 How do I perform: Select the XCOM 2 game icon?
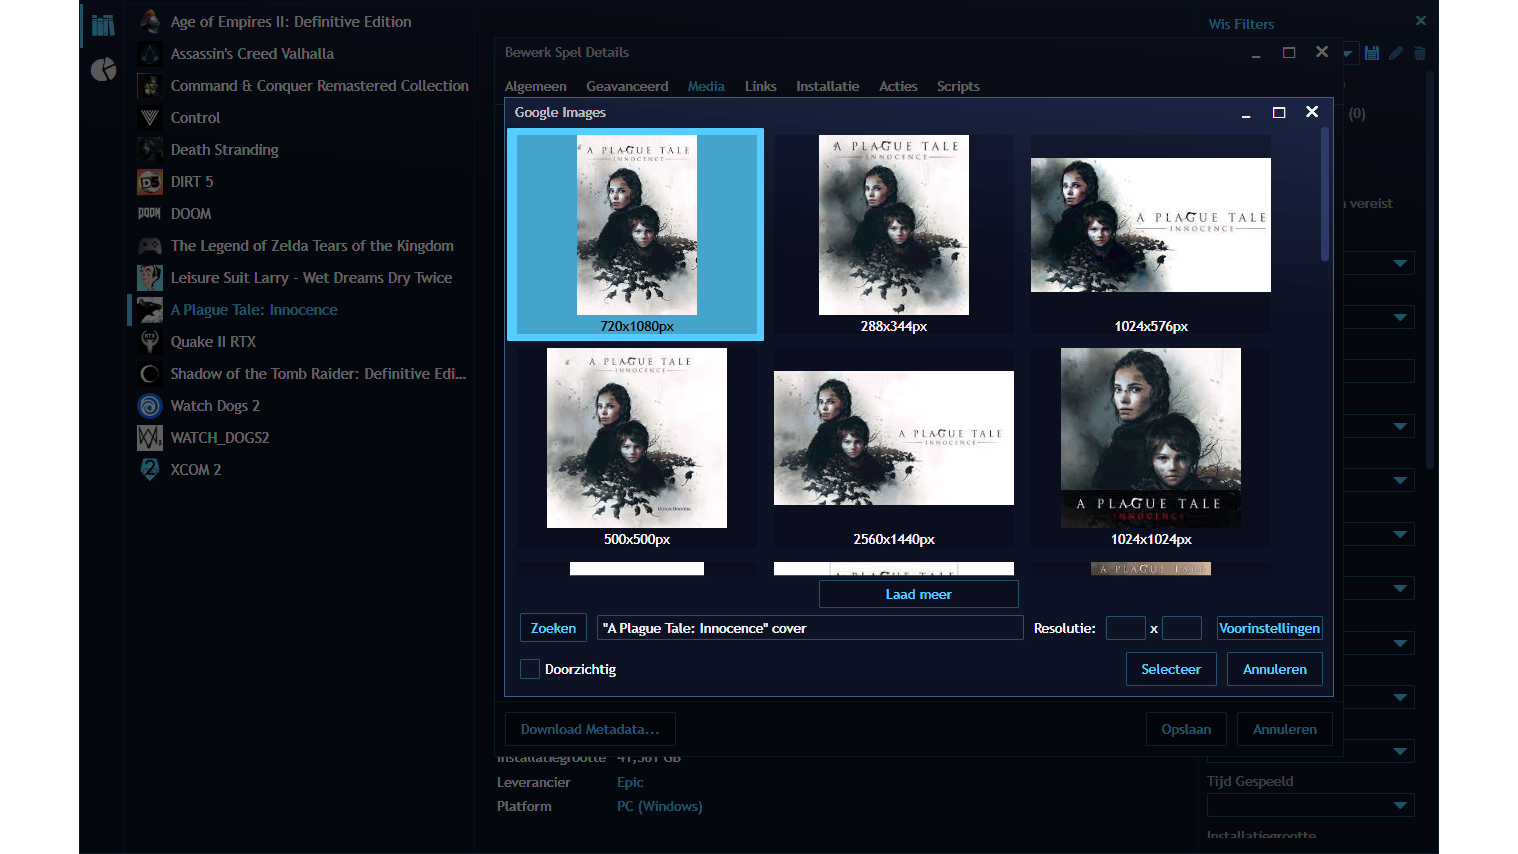point(150,469)
